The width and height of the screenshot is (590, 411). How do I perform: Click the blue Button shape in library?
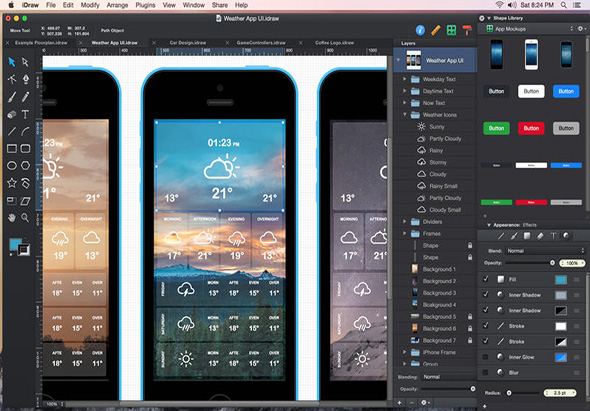coord(566,91)
